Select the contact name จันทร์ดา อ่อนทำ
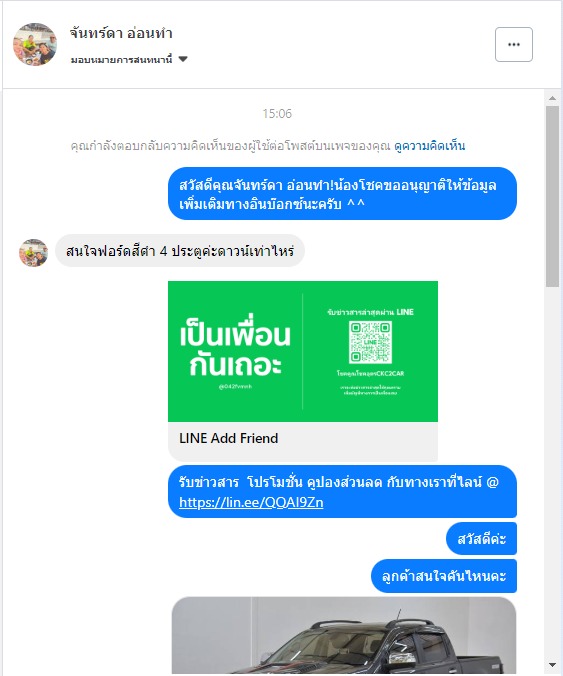This screenshot has height=676, width=563. (x=122, y=33)
